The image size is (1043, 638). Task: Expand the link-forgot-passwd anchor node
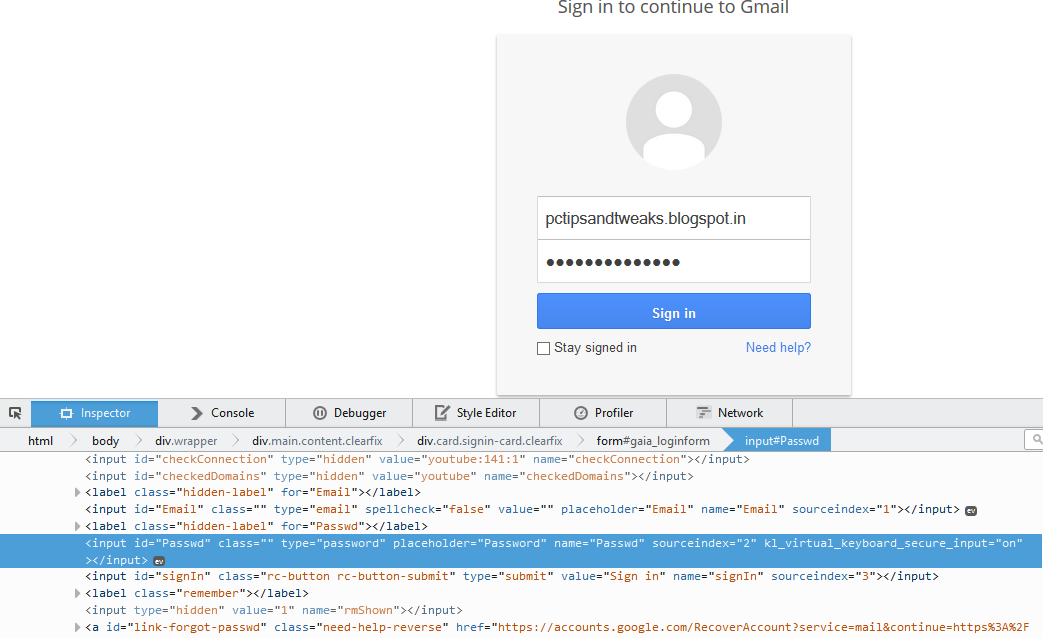(77, 627)
